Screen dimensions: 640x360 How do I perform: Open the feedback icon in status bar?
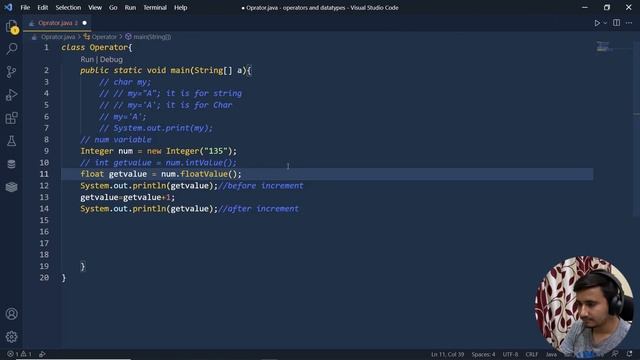point(615,354)
